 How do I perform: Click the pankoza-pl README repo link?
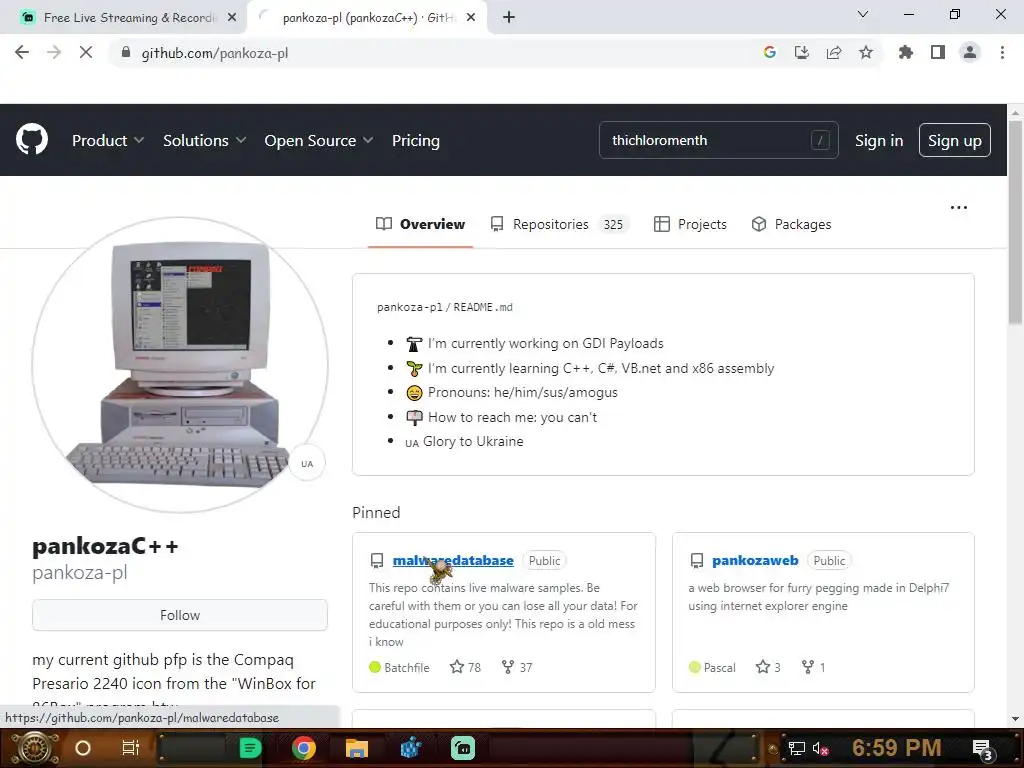[x=409, y=307]
